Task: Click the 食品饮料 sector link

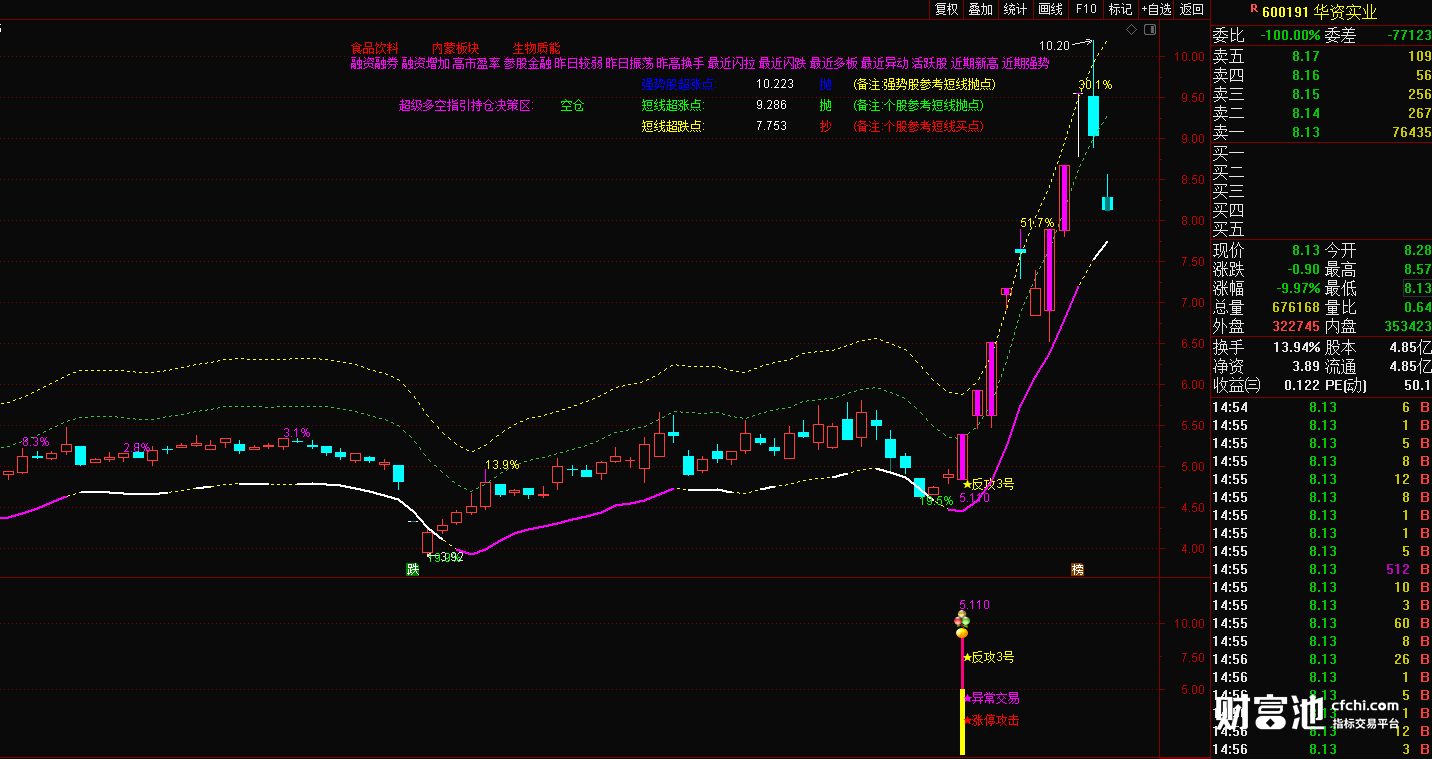Action: (x=375, y=48)
